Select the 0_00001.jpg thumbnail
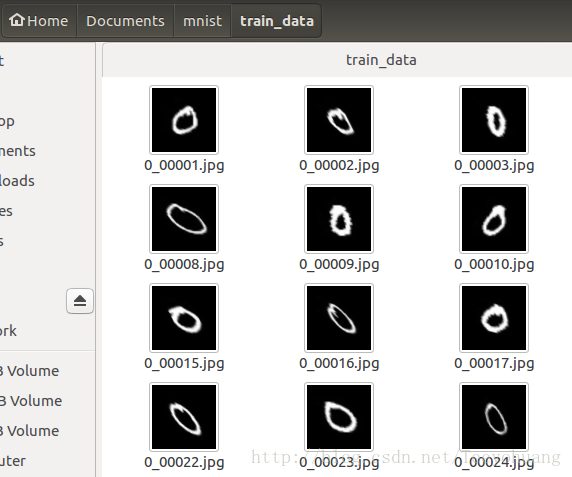The width and height of the screenshot is (572, 477). (x=184, y=120)
